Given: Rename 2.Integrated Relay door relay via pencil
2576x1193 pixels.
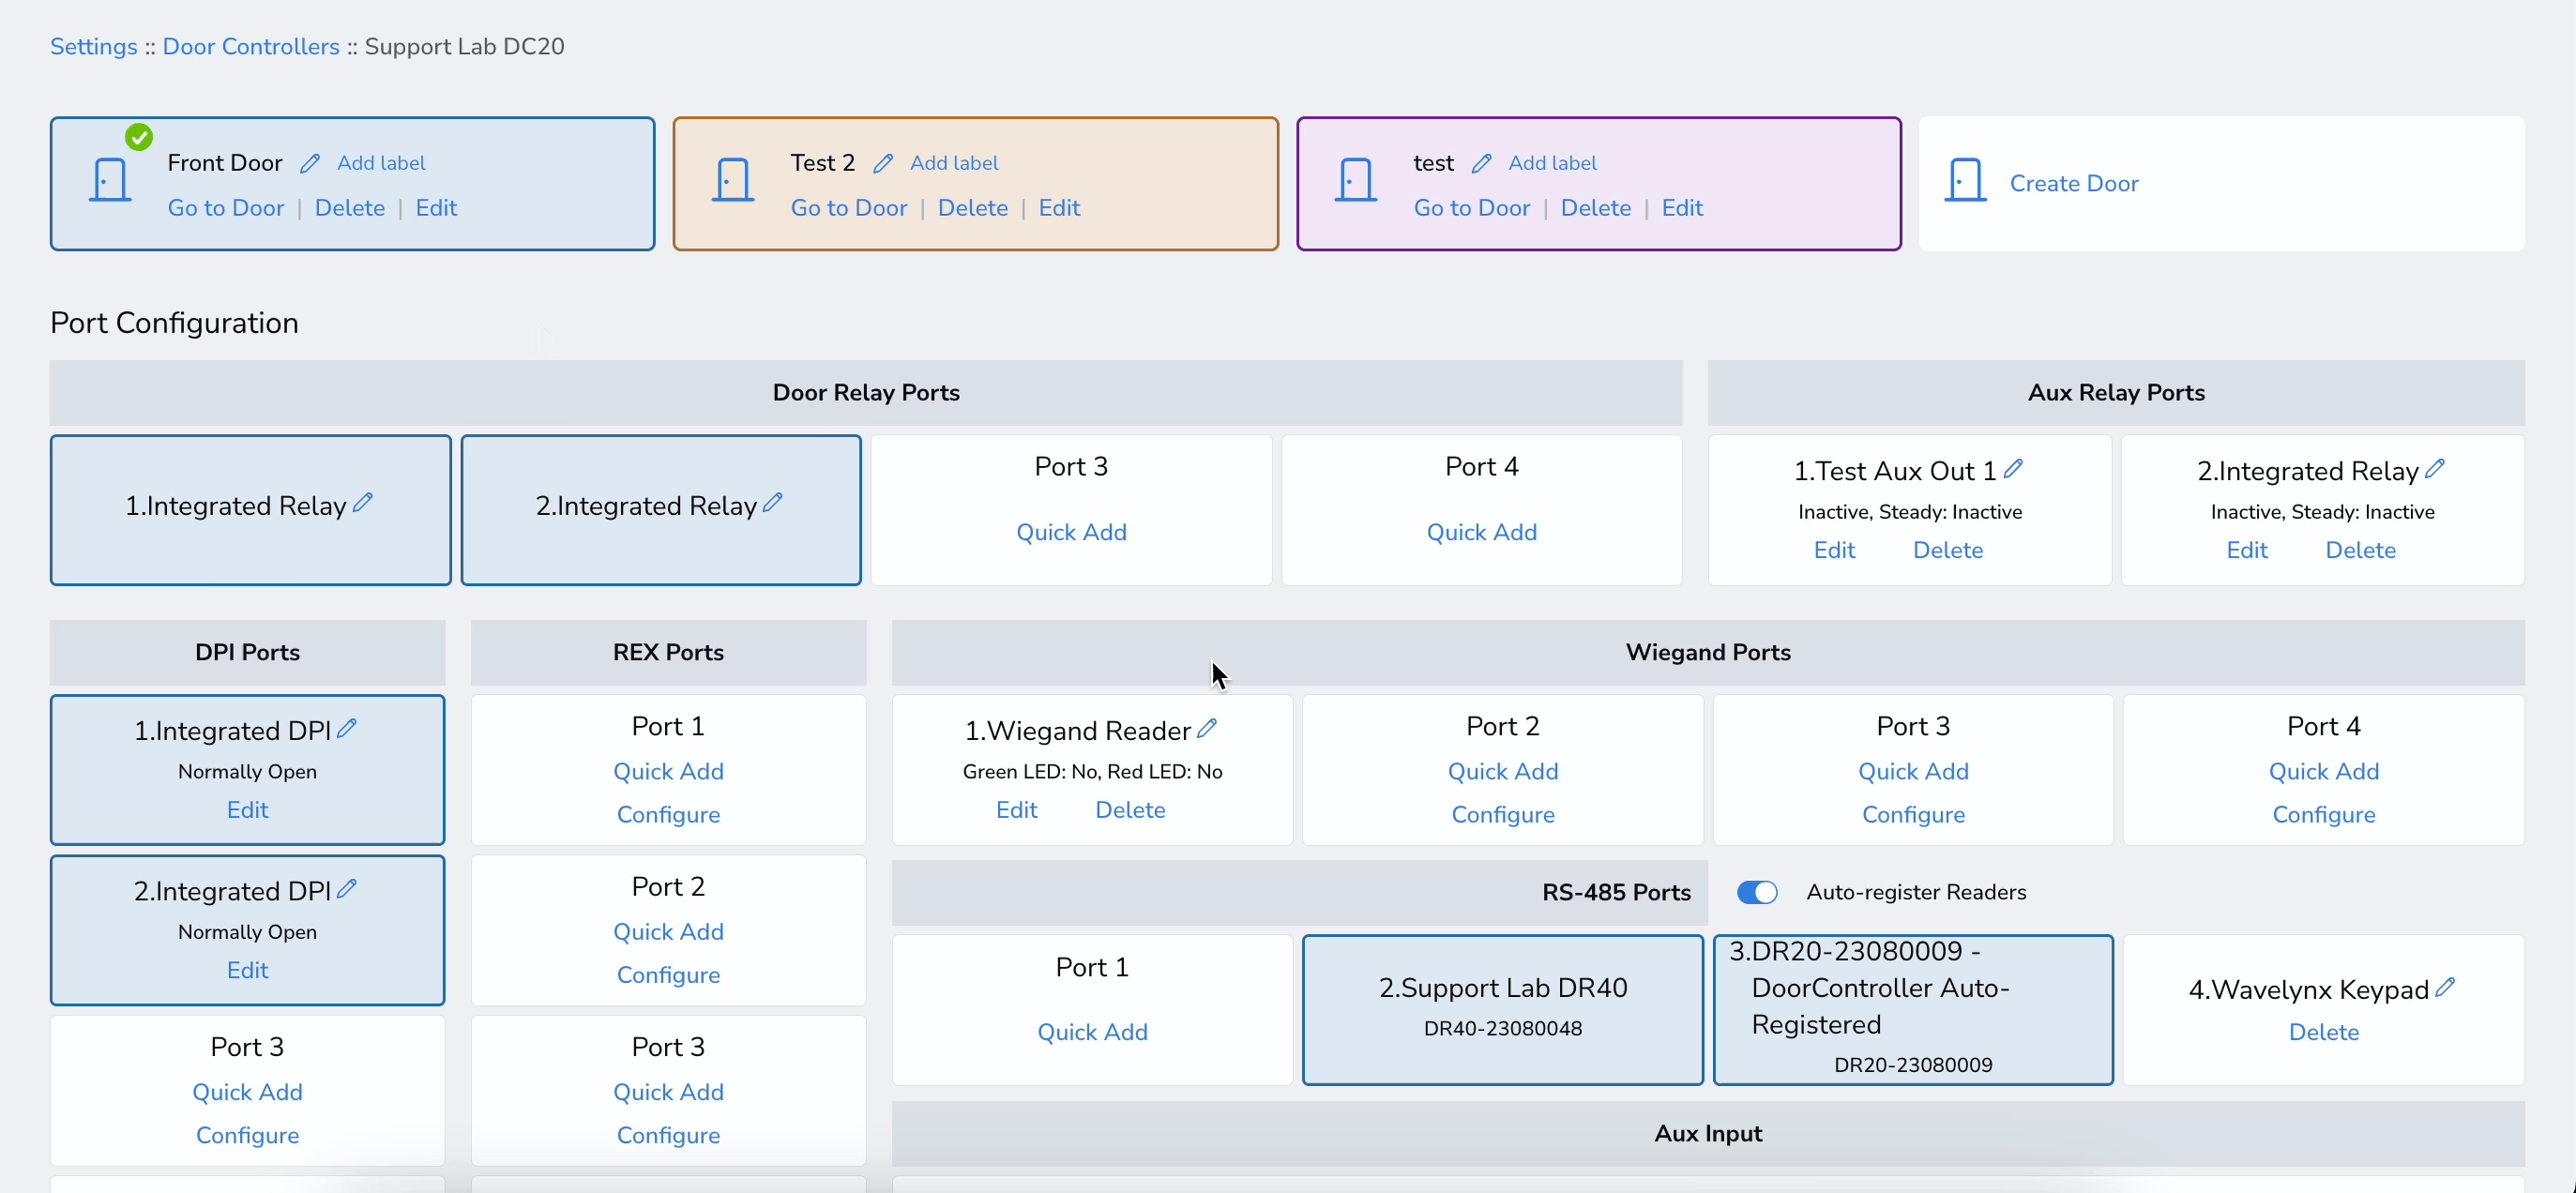Looking at the screenshot, I should [773, 502].
